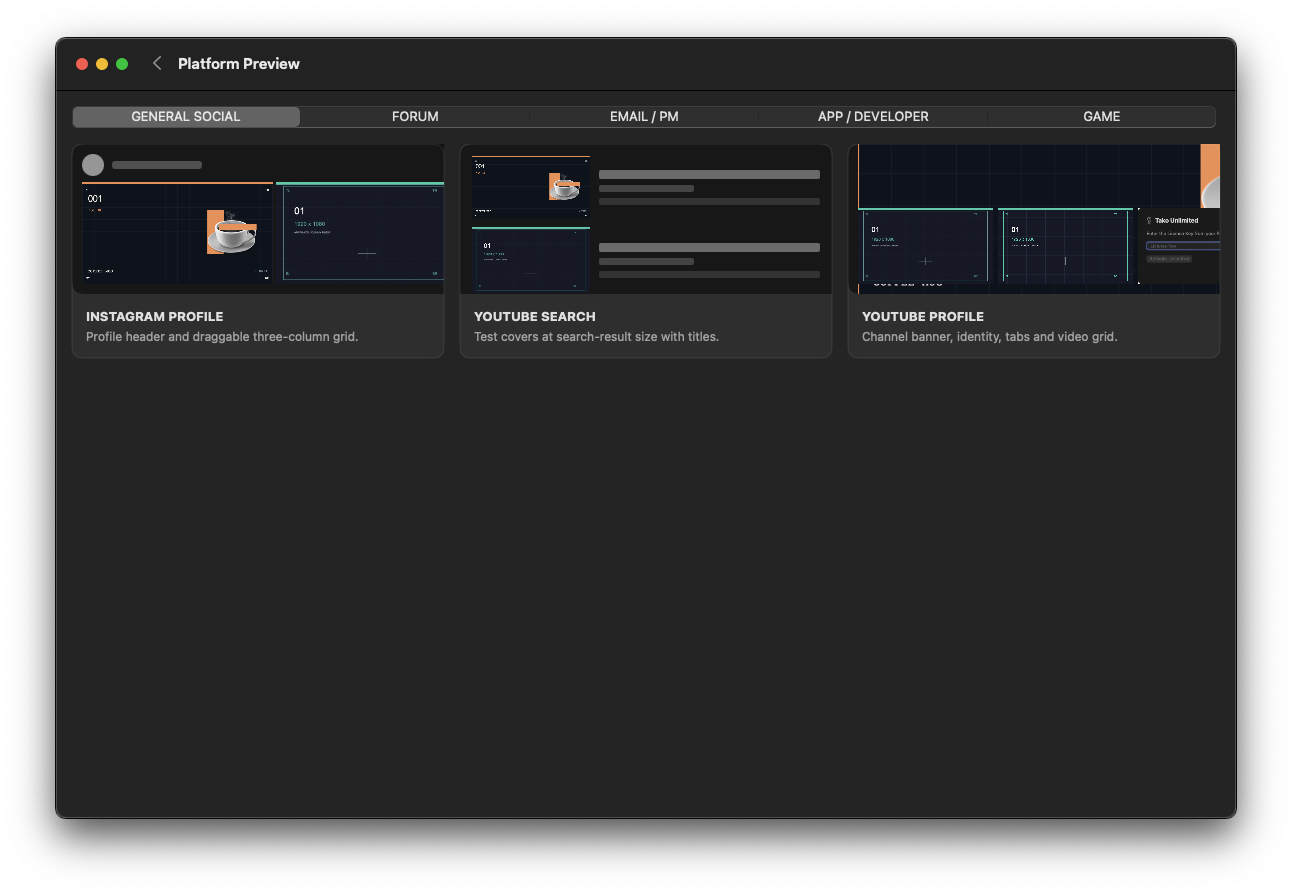Select the Email / PM tab

(644, 117)
